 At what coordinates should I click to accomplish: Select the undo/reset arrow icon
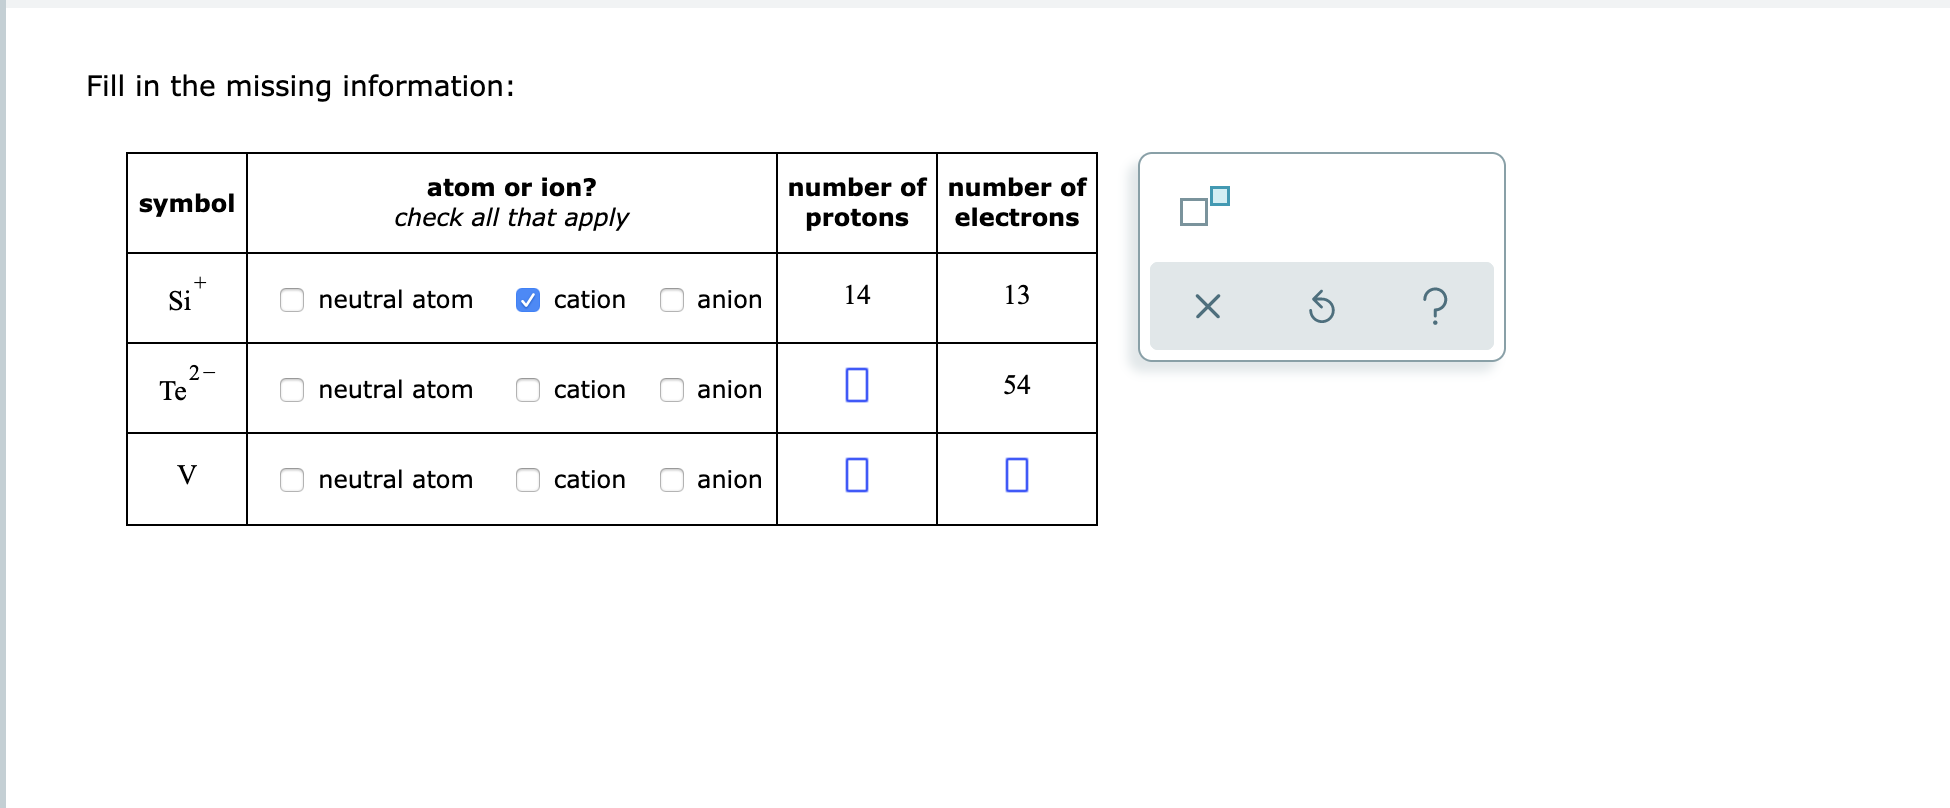coord(1322,307)
